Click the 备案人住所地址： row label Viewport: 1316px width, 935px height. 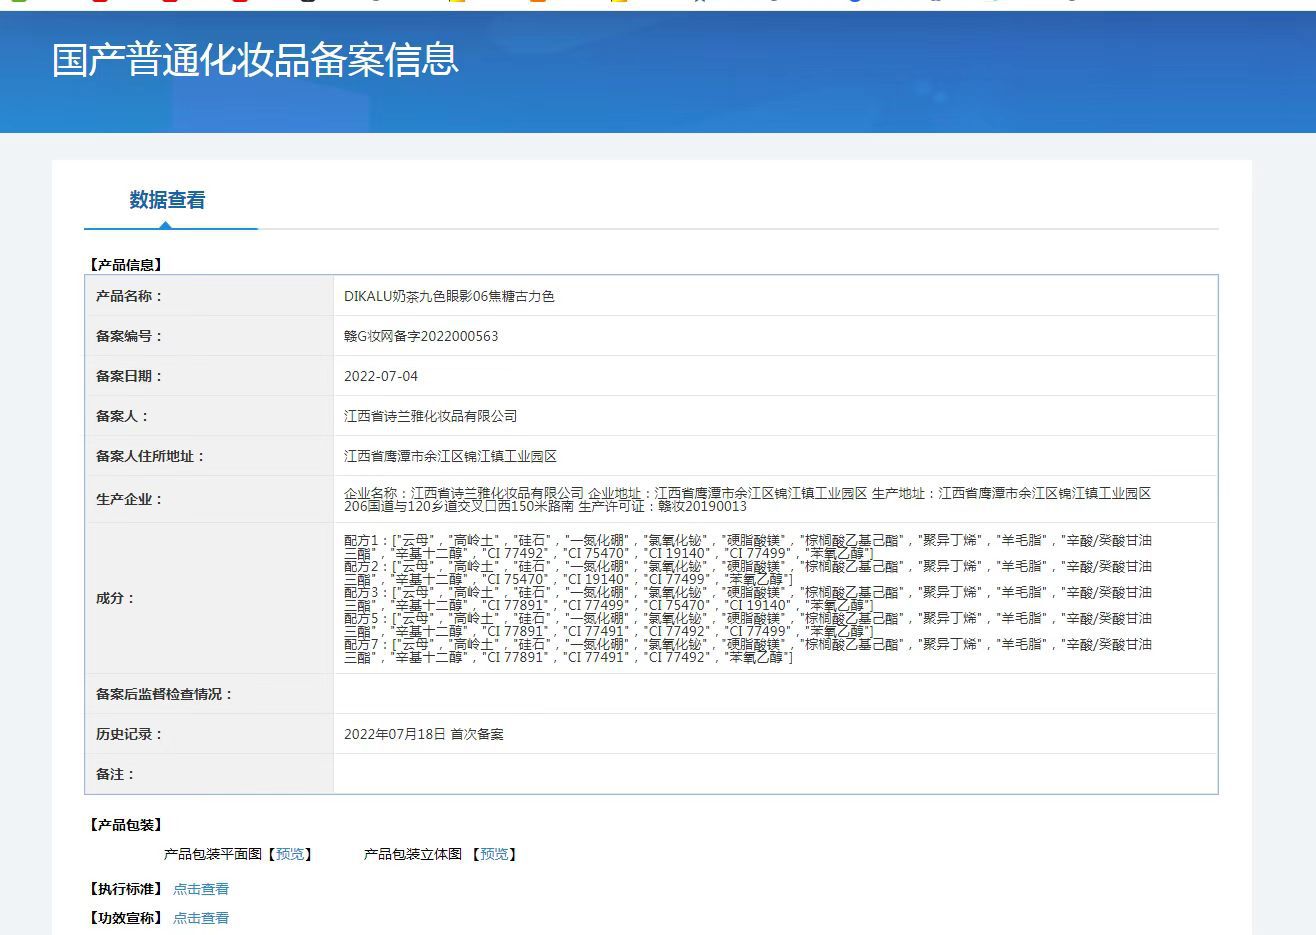point(150,456)
